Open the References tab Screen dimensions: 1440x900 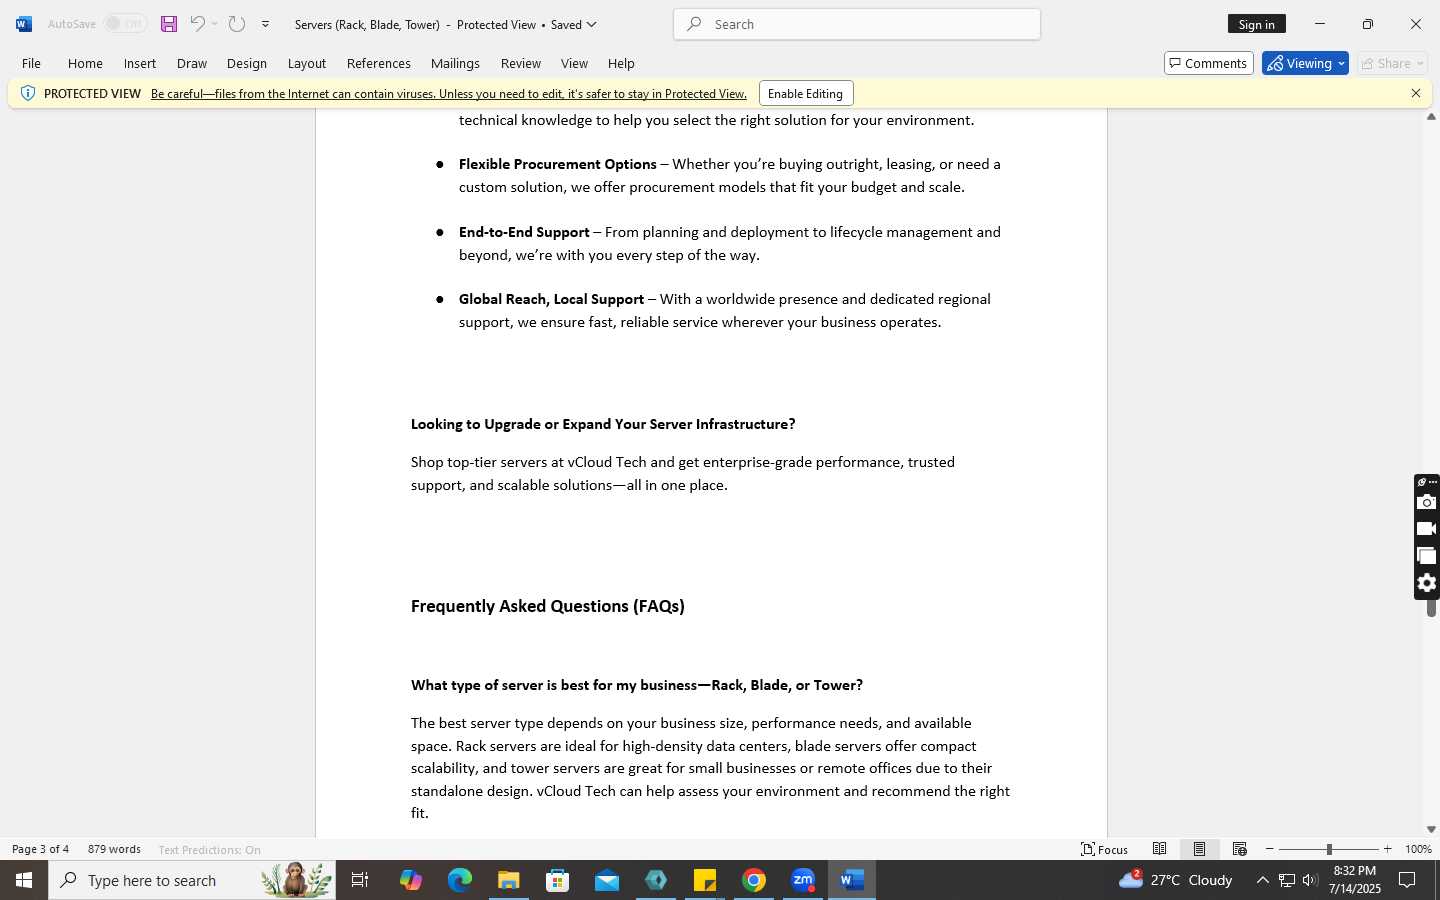[379, 63]
